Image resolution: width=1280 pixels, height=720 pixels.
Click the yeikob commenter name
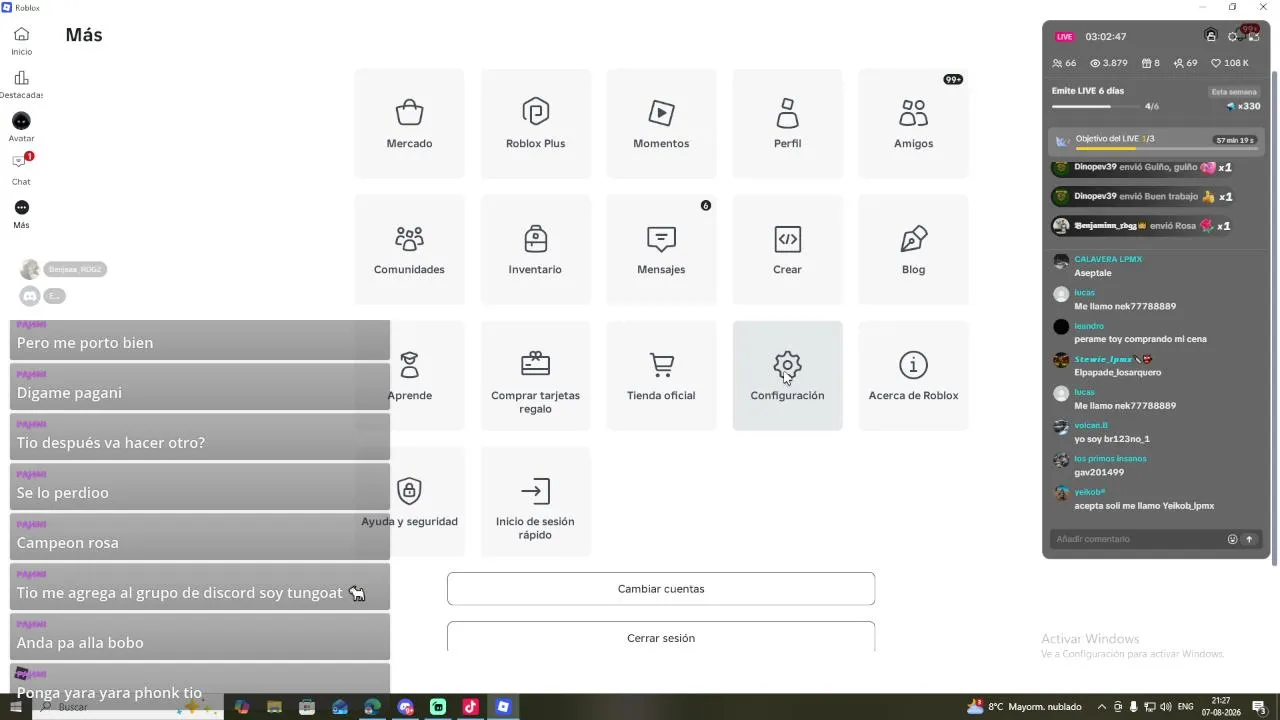[x=1089, y=492]
